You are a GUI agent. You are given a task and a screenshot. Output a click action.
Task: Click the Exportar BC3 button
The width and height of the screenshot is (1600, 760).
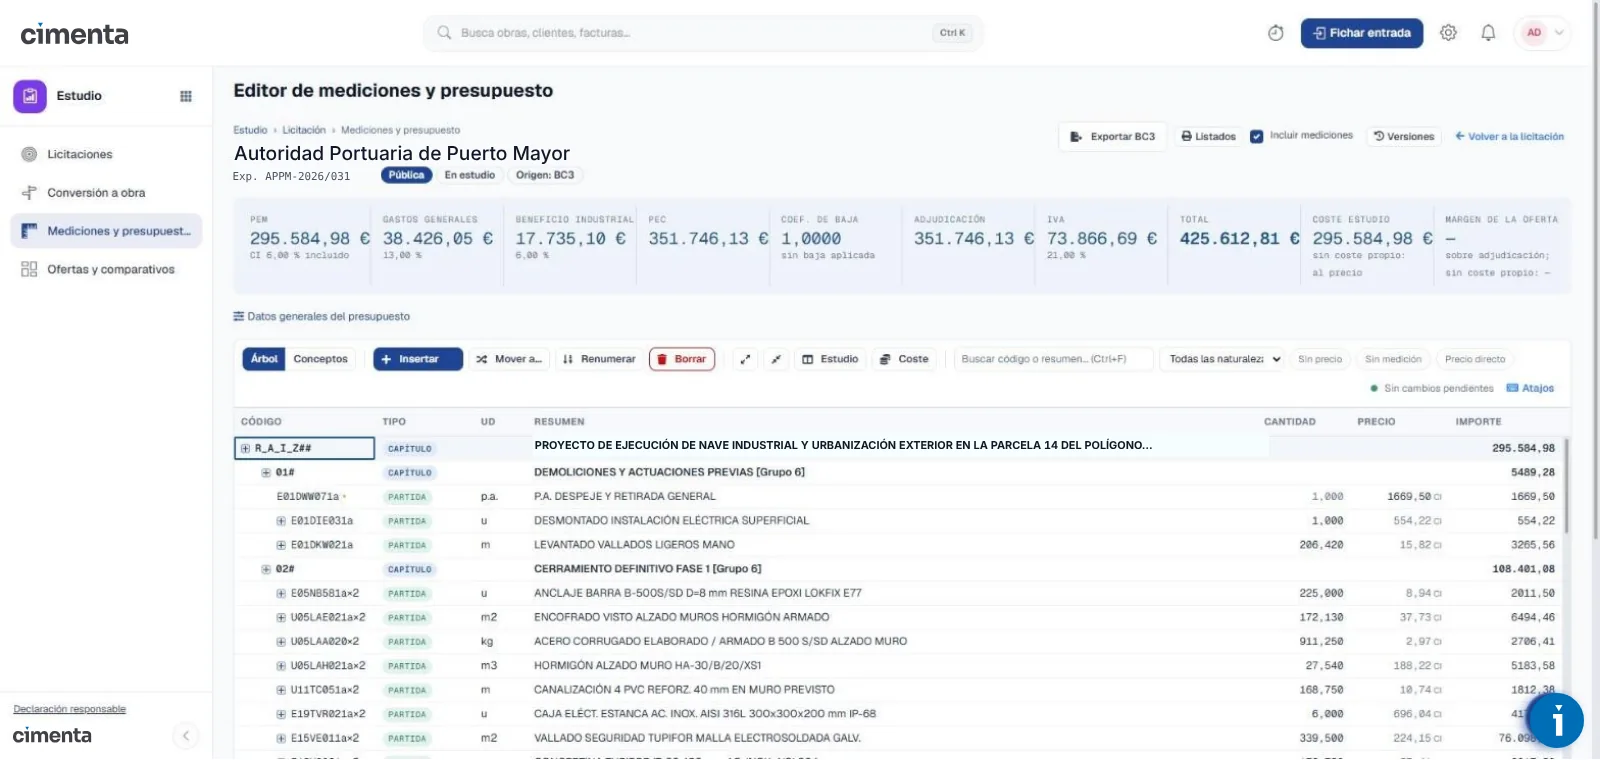tap(1113, 137)
